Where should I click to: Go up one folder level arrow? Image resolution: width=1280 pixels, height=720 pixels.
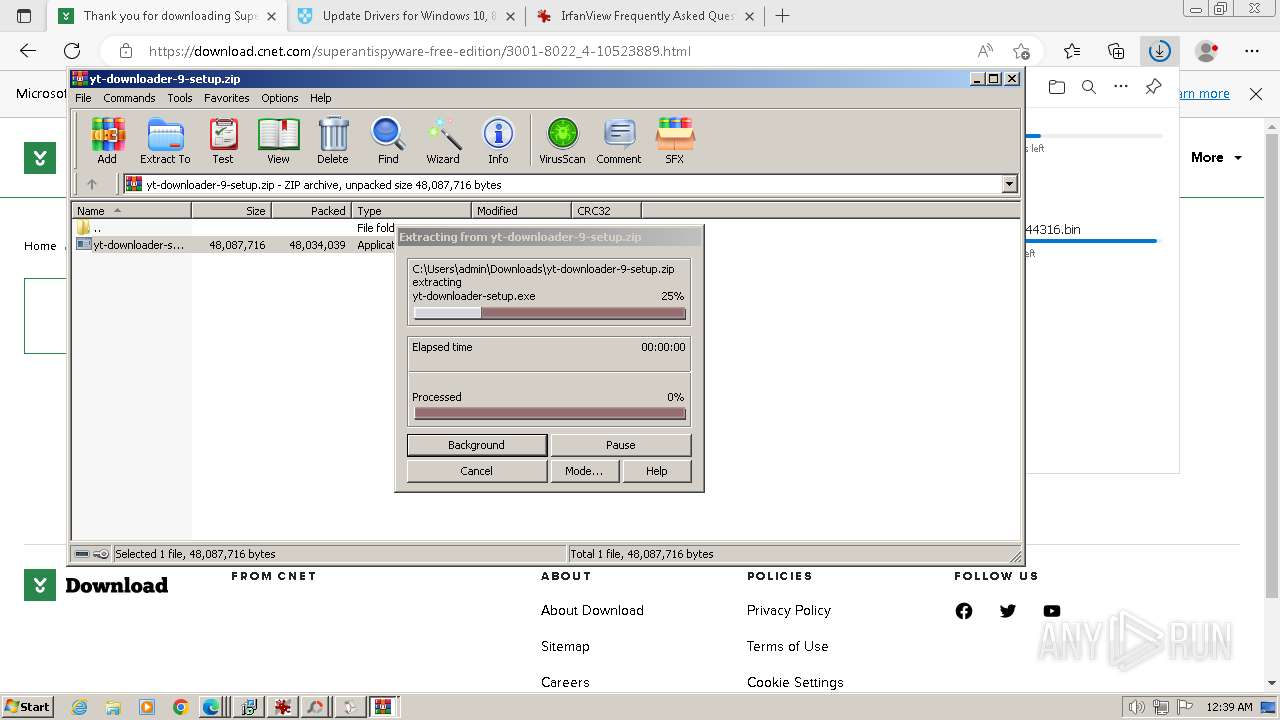tap(92, 184)
